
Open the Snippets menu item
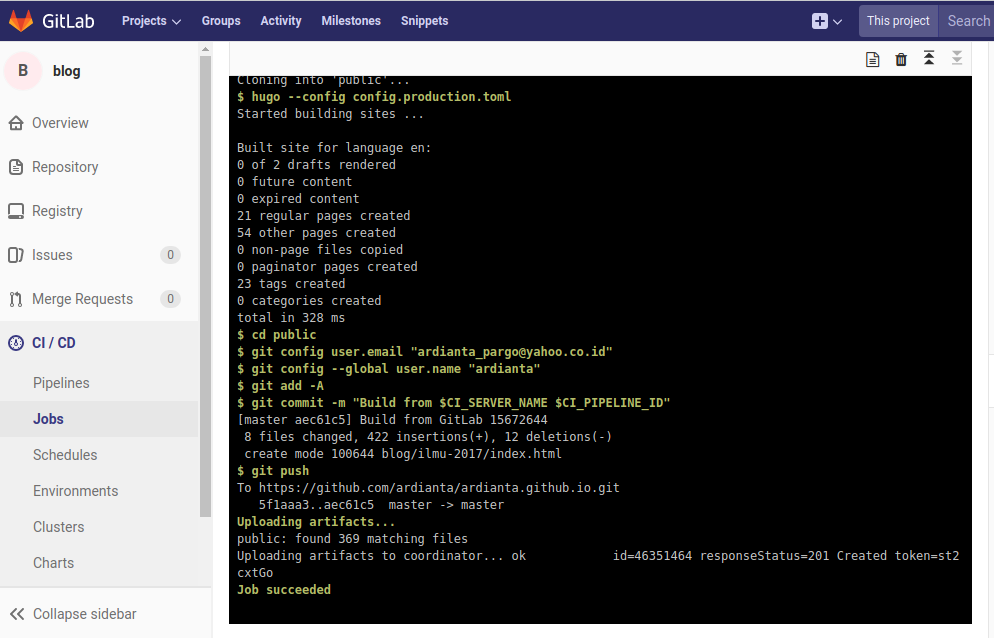coord(424,20)
